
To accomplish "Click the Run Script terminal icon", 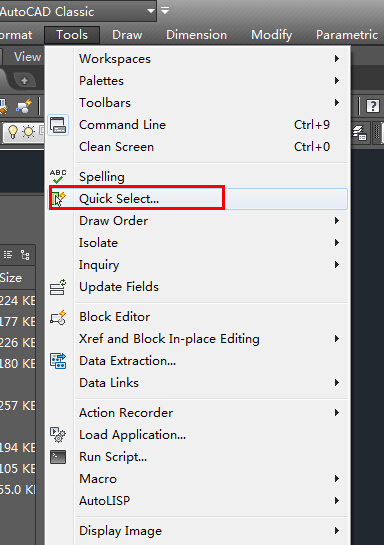I will [x=58, y=457].
